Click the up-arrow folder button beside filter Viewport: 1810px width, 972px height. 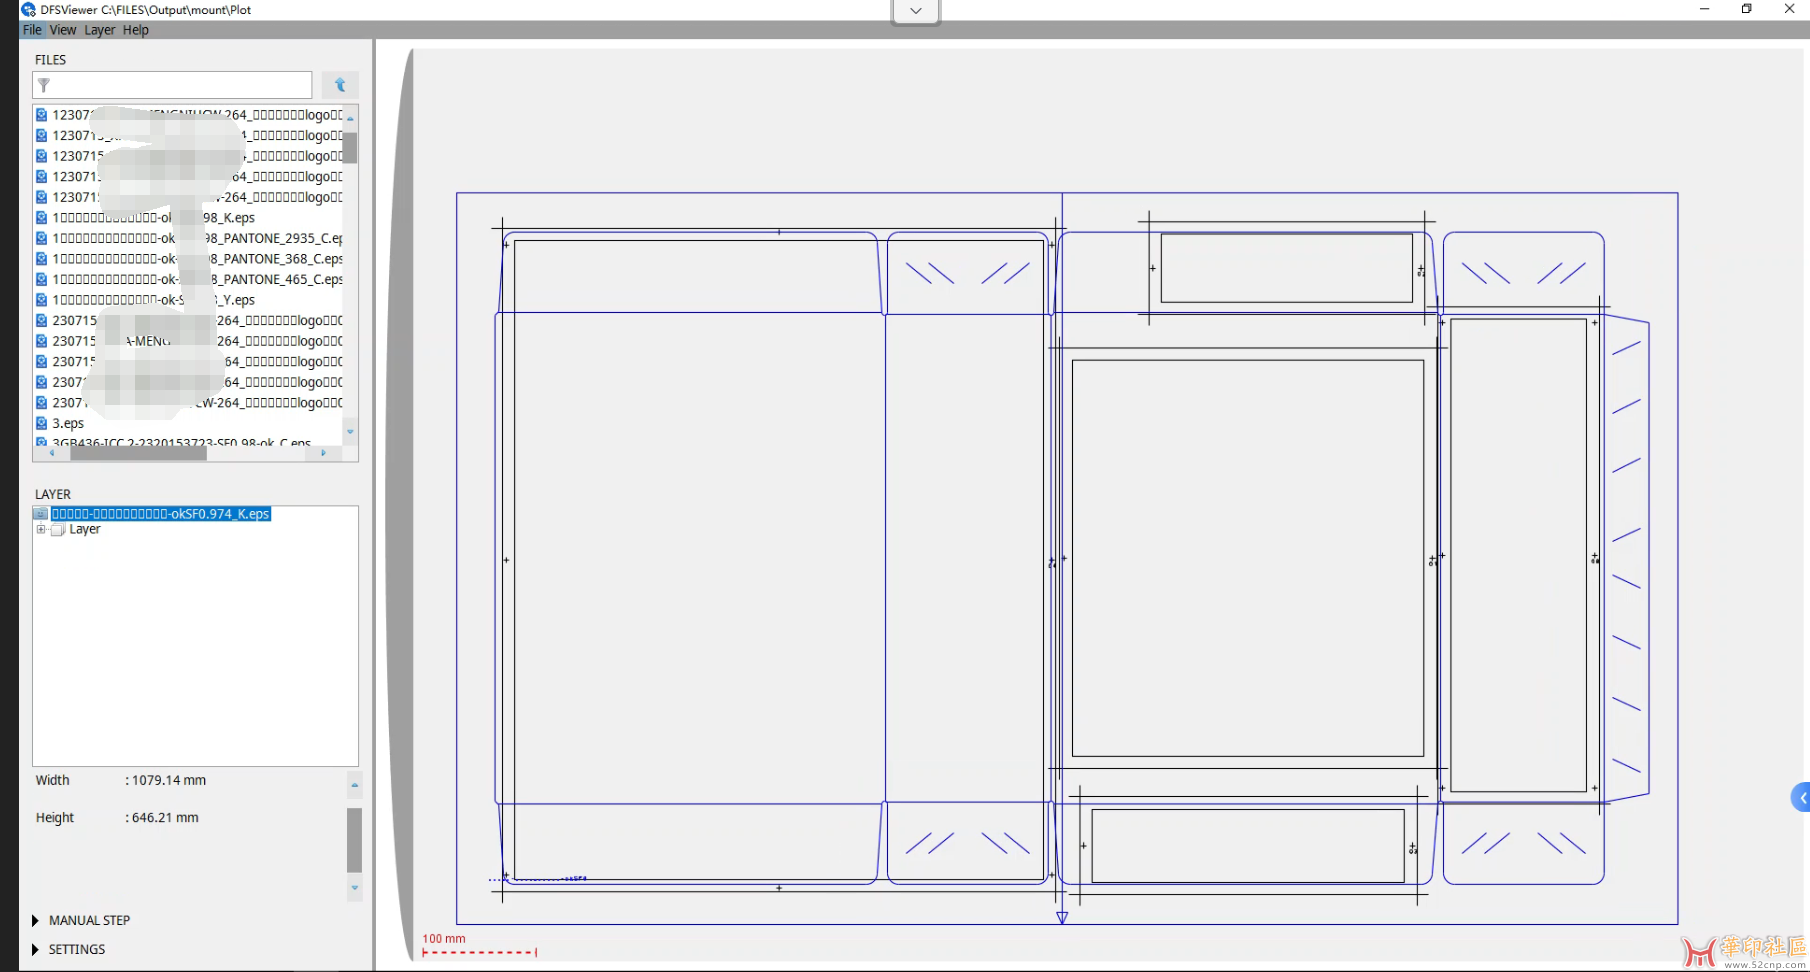pos(340,85)
